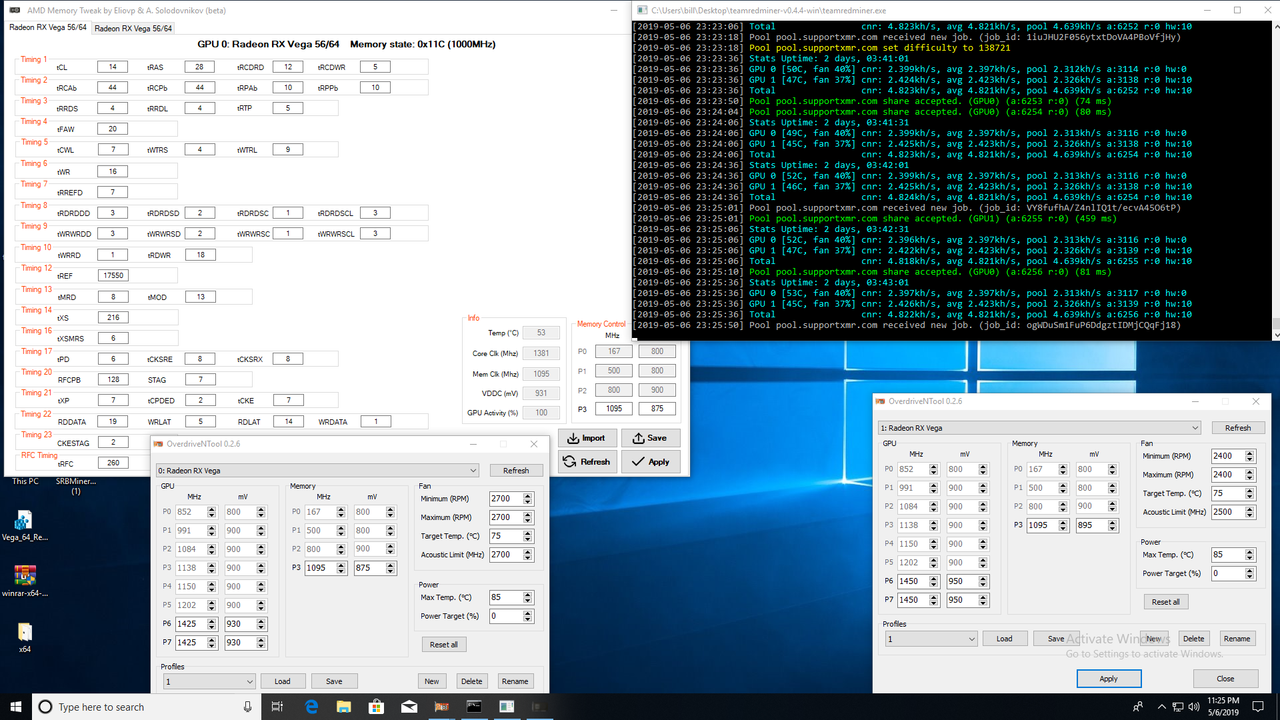Image resolution: width=1280 pixels, height=720 pixels.
Task: Click Refresh in the GPU 0 OverdriveNTool window
Action: point(516,470)
